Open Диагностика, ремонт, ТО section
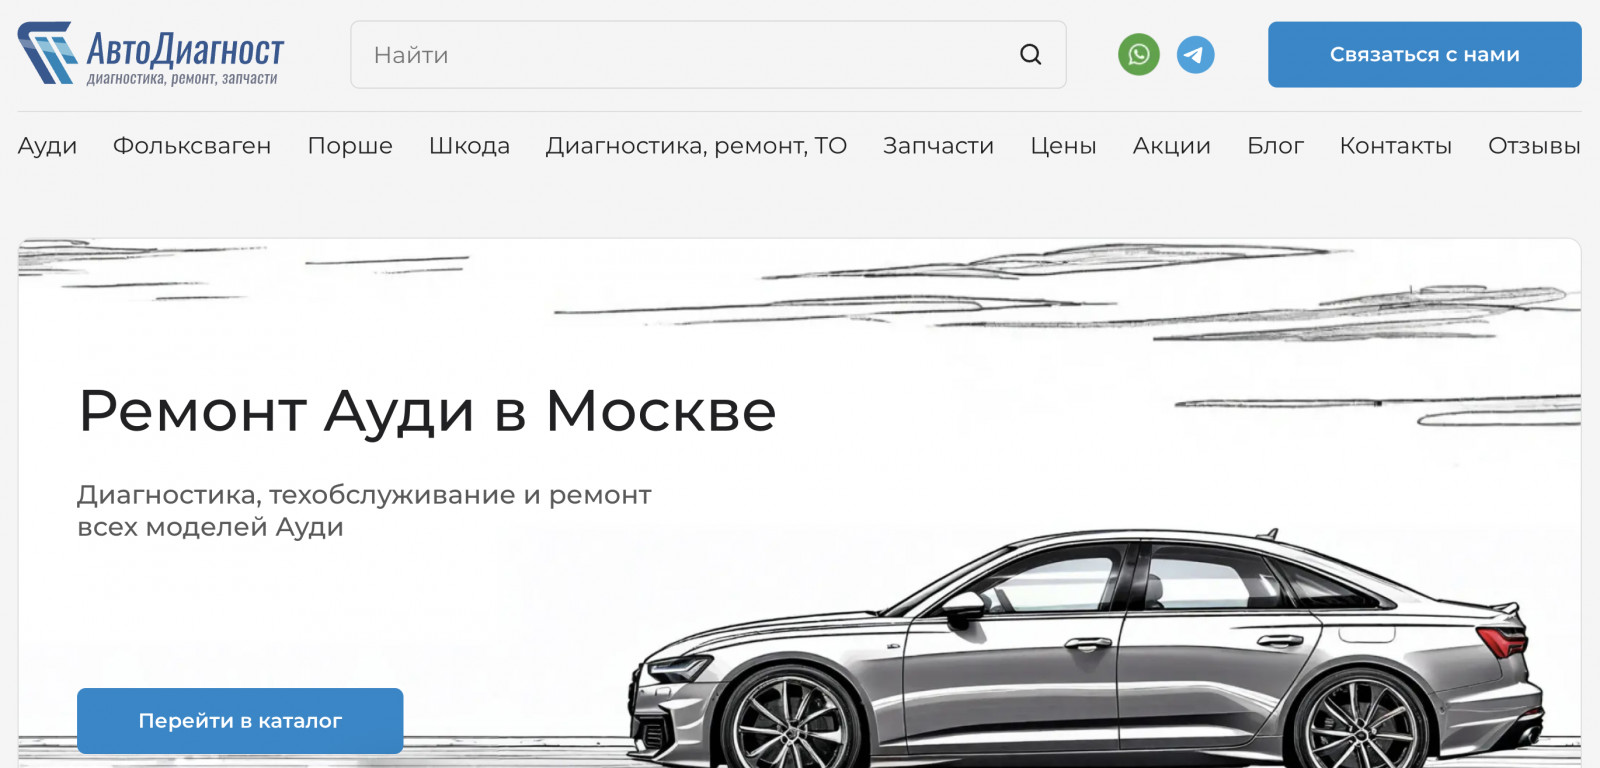 (696, 146)
